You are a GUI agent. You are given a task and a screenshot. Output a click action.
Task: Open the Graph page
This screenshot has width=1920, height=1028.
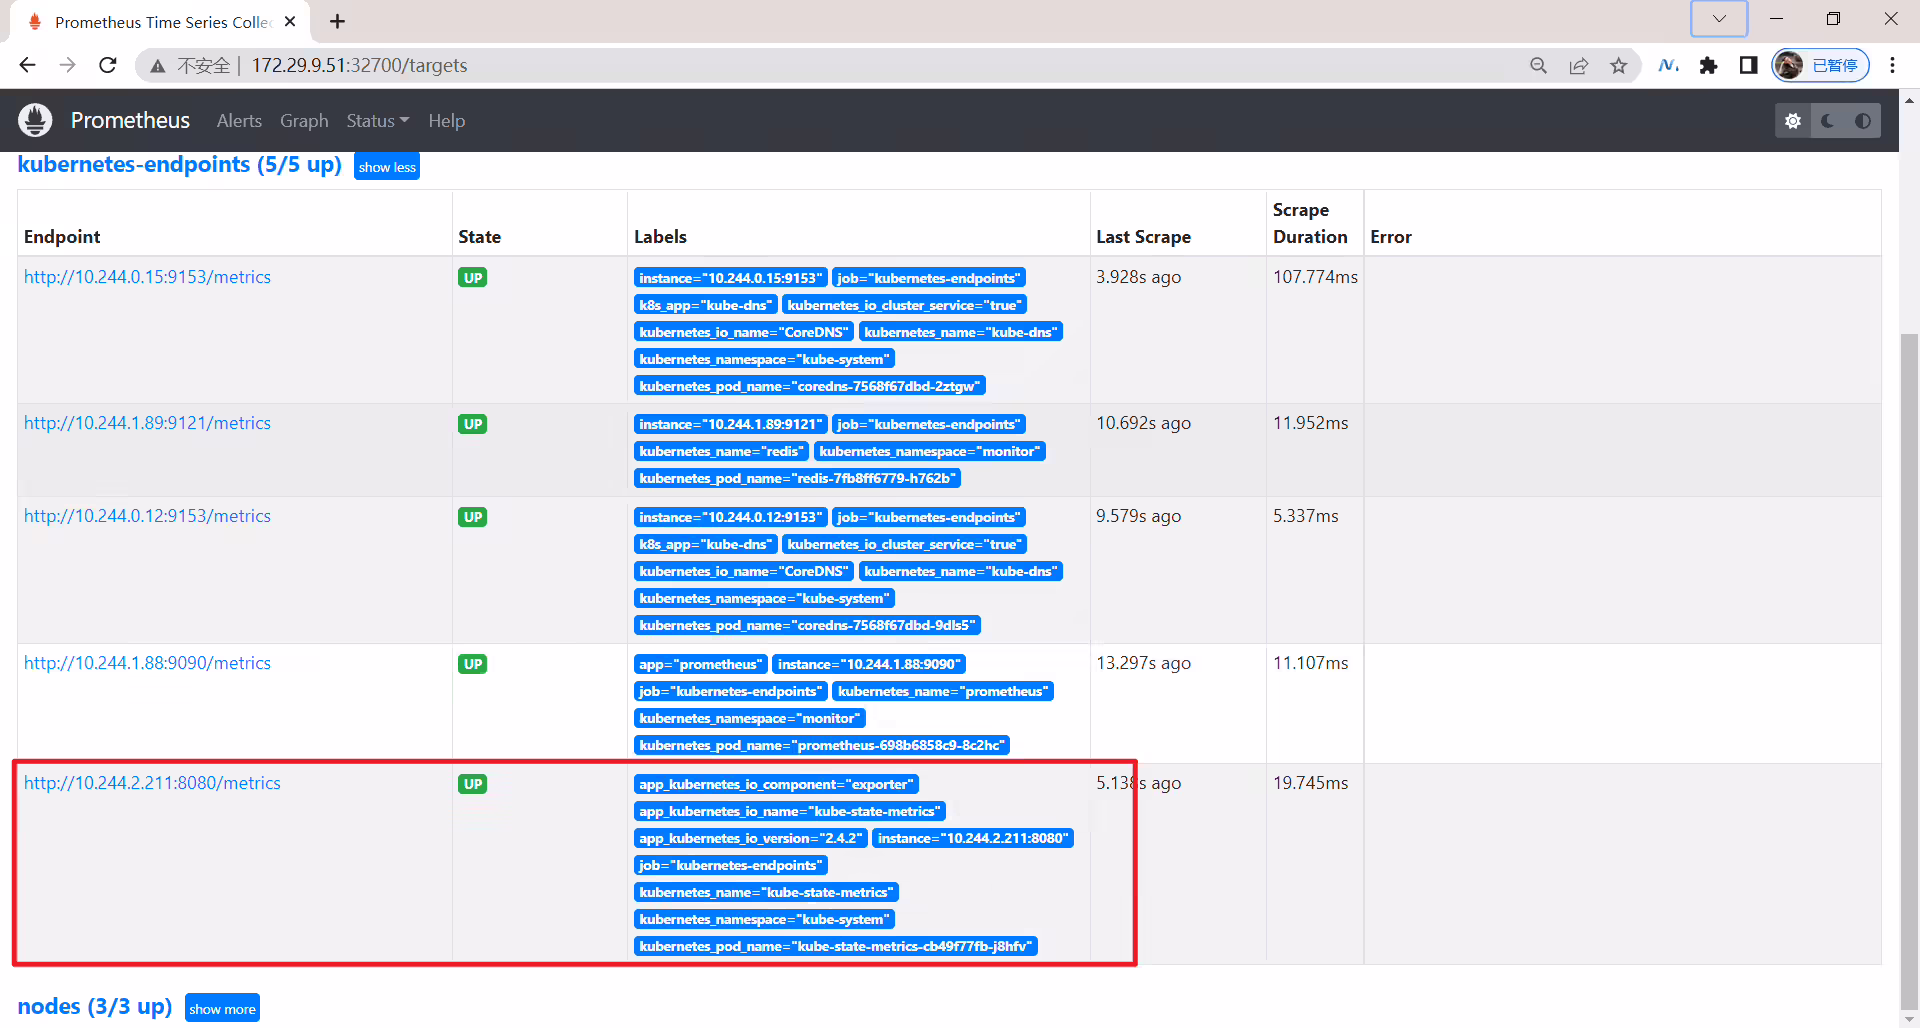click(x=304, y=121)
